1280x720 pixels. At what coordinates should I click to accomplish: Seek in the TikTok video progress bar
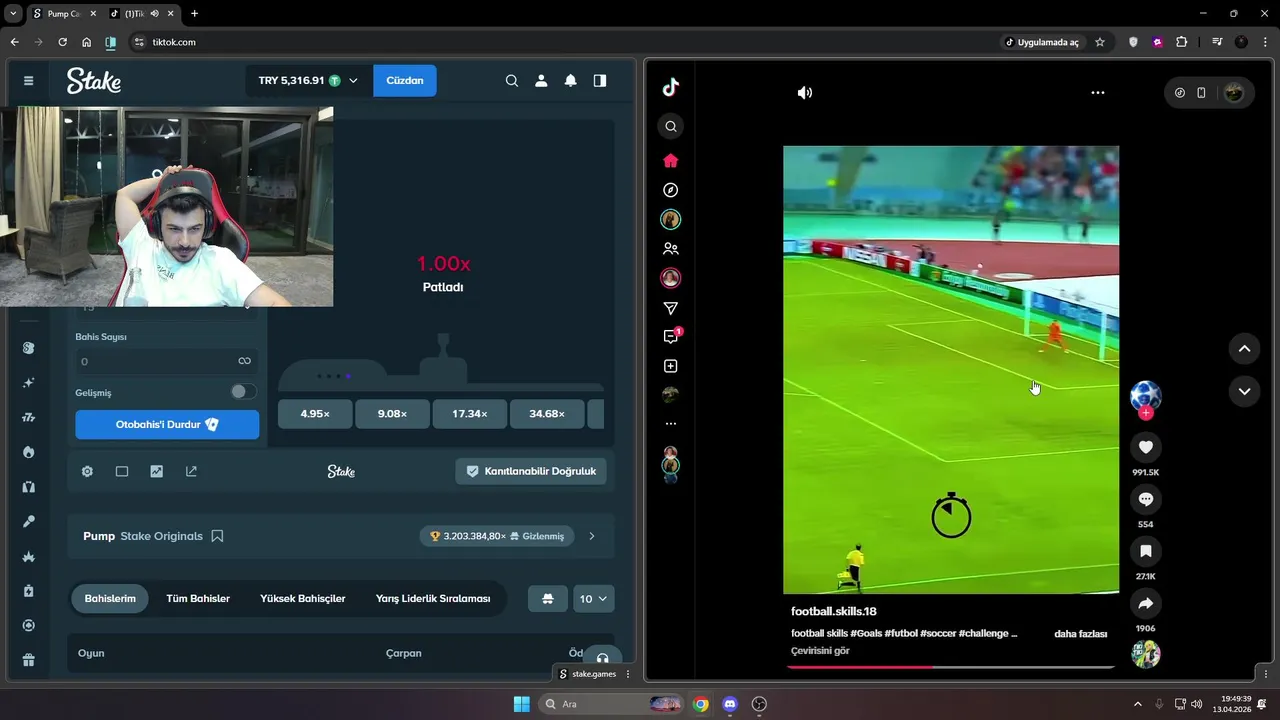(x=951, y=666)
